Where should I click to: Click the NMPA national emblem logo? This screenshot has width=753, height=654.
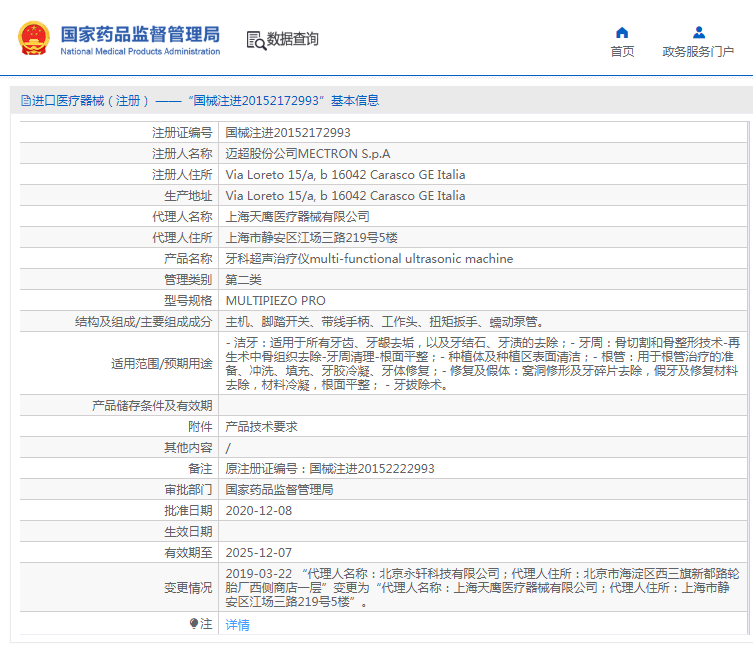click(34, 38)
